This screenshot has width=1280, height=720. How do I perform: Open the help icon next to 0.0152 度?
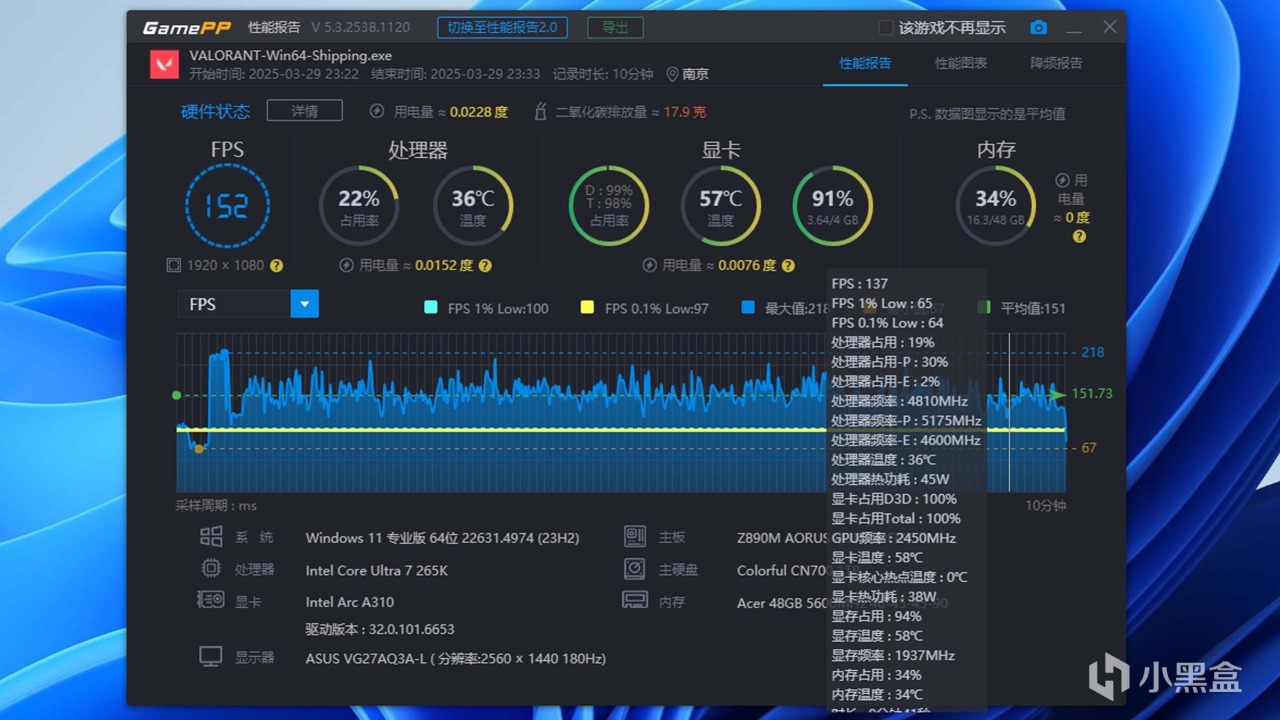click(x=485, y=266)
